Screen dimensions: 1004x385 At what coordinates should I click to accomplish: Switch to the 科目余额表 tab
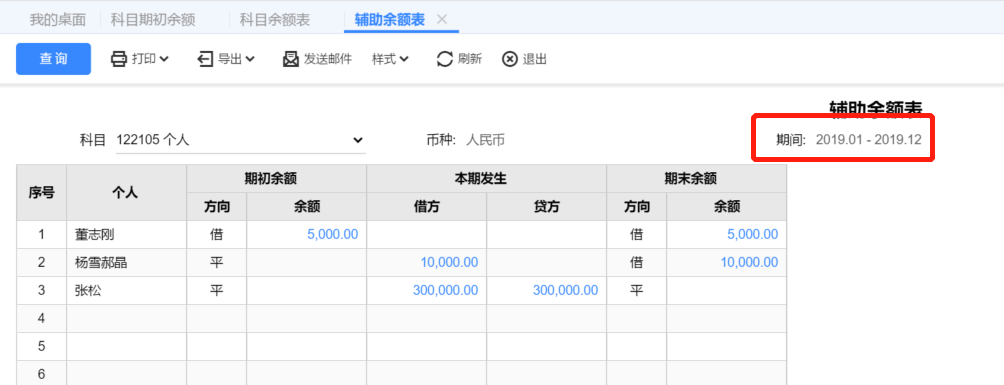click(275, 19)
